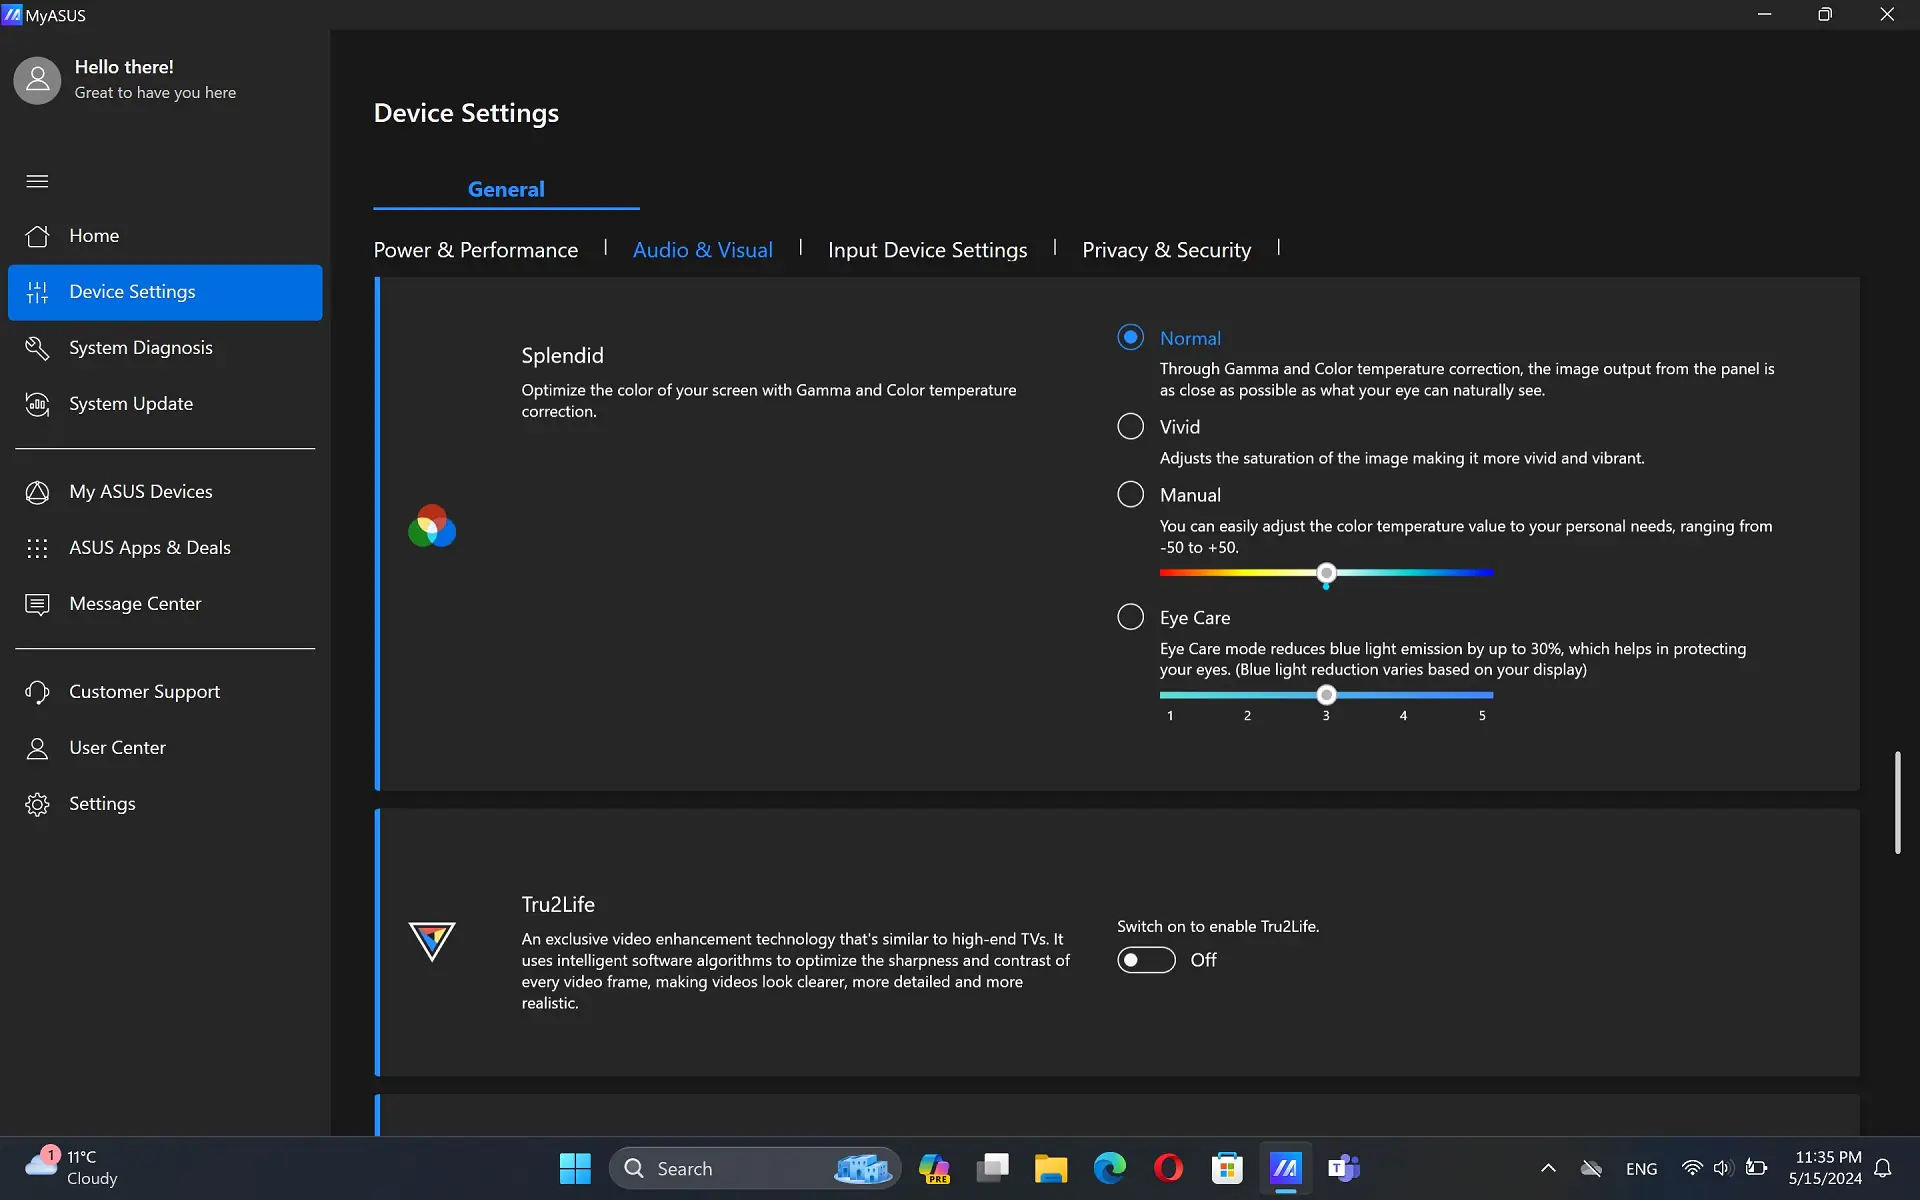1920x1200 pixels.
Task: Show hidden system tray icons
Action: 1548,1168
